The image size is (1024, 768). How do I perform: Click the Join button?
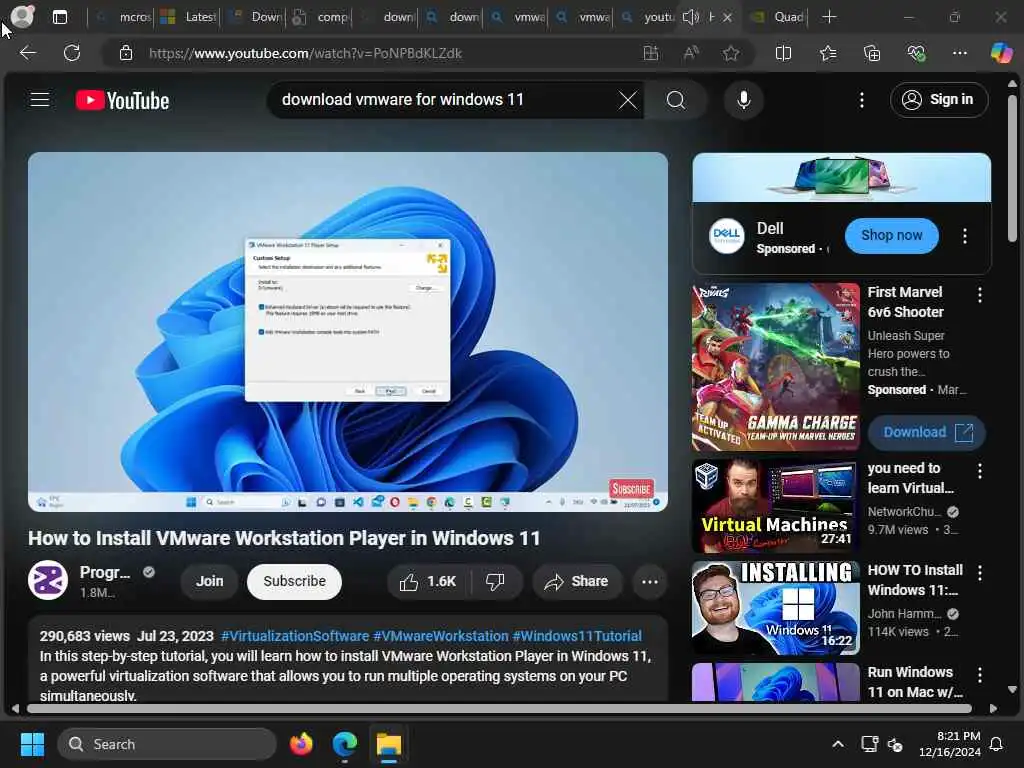pos(210,581)
